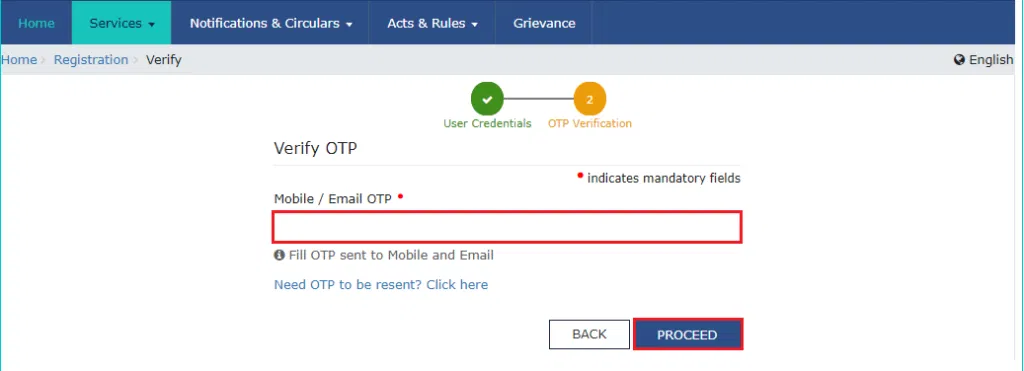Open the Registration breadcrumb link

coord(91,59)
